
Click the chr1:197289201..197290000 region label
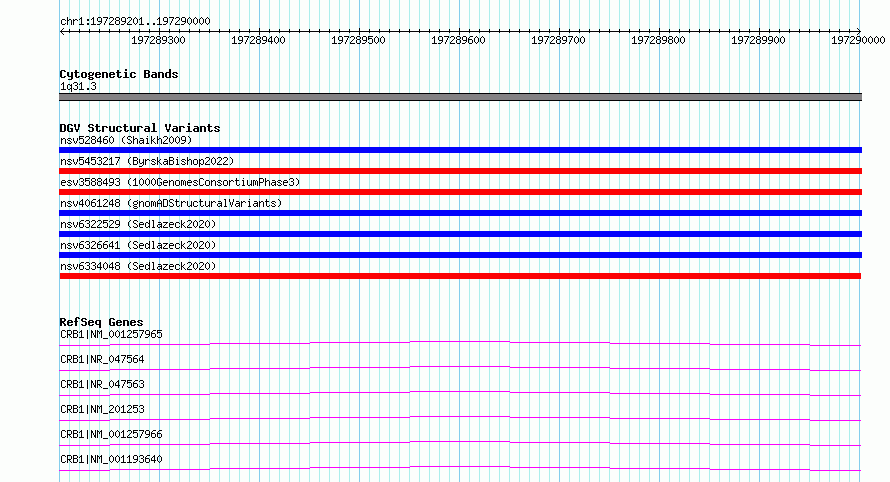135,21
